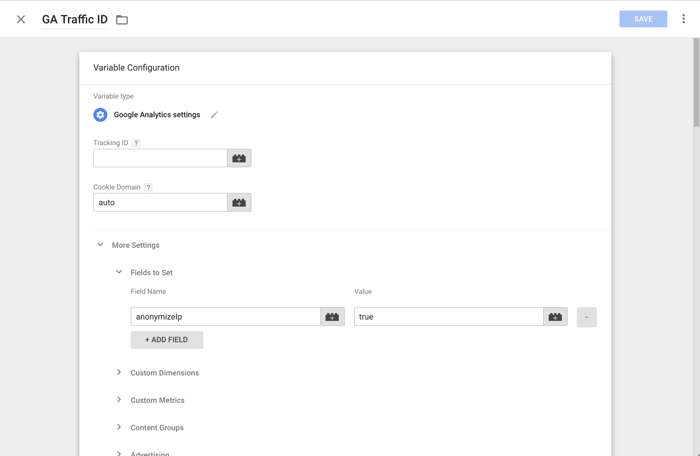Open variable picker for the true value field

click(x=555, y=317)
